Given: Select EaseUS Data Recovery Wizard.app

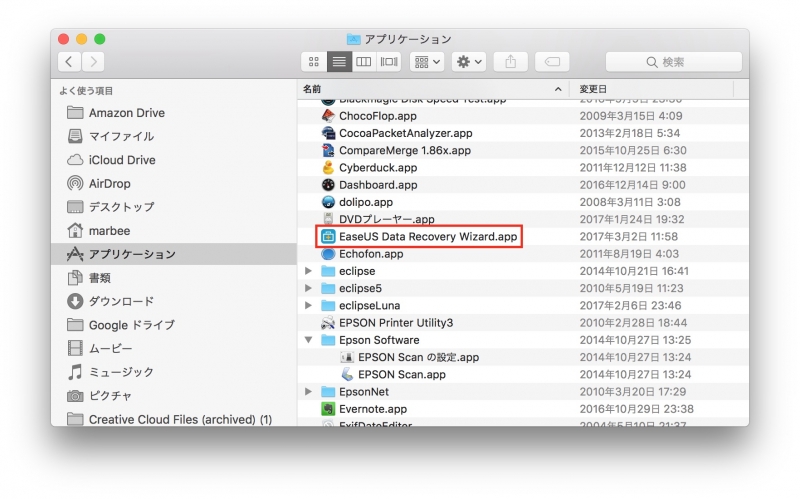Looking at the screenshot, I should click(x=428, y=237).
